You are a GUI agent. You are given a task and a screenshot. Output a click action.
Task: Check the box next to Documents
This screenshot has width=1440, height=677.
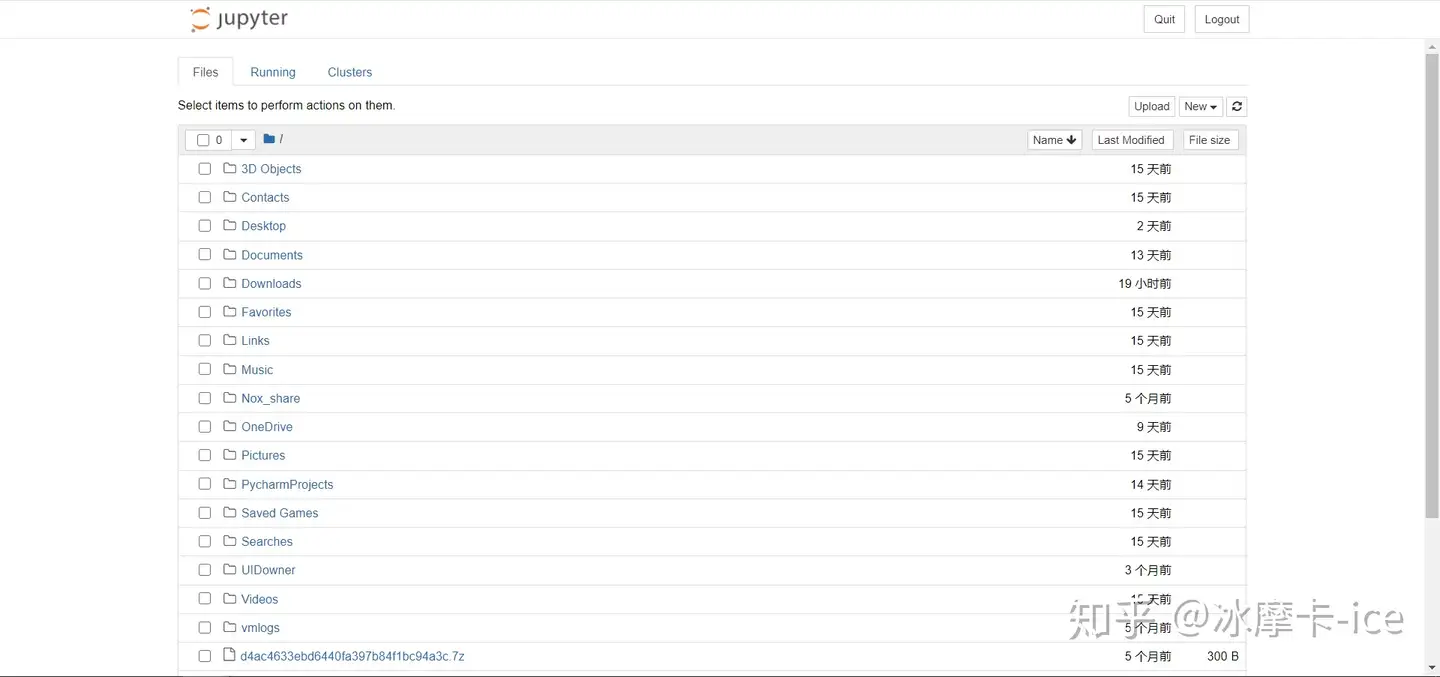(204, 254)
